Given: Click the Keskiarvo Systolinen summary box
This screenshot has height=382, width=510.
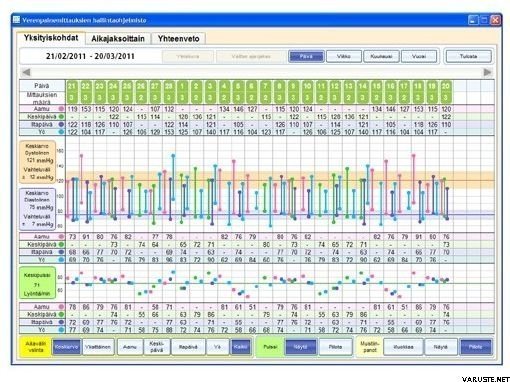Looking at the screenshot, I should pyautogui.click(x=38, y=162).
